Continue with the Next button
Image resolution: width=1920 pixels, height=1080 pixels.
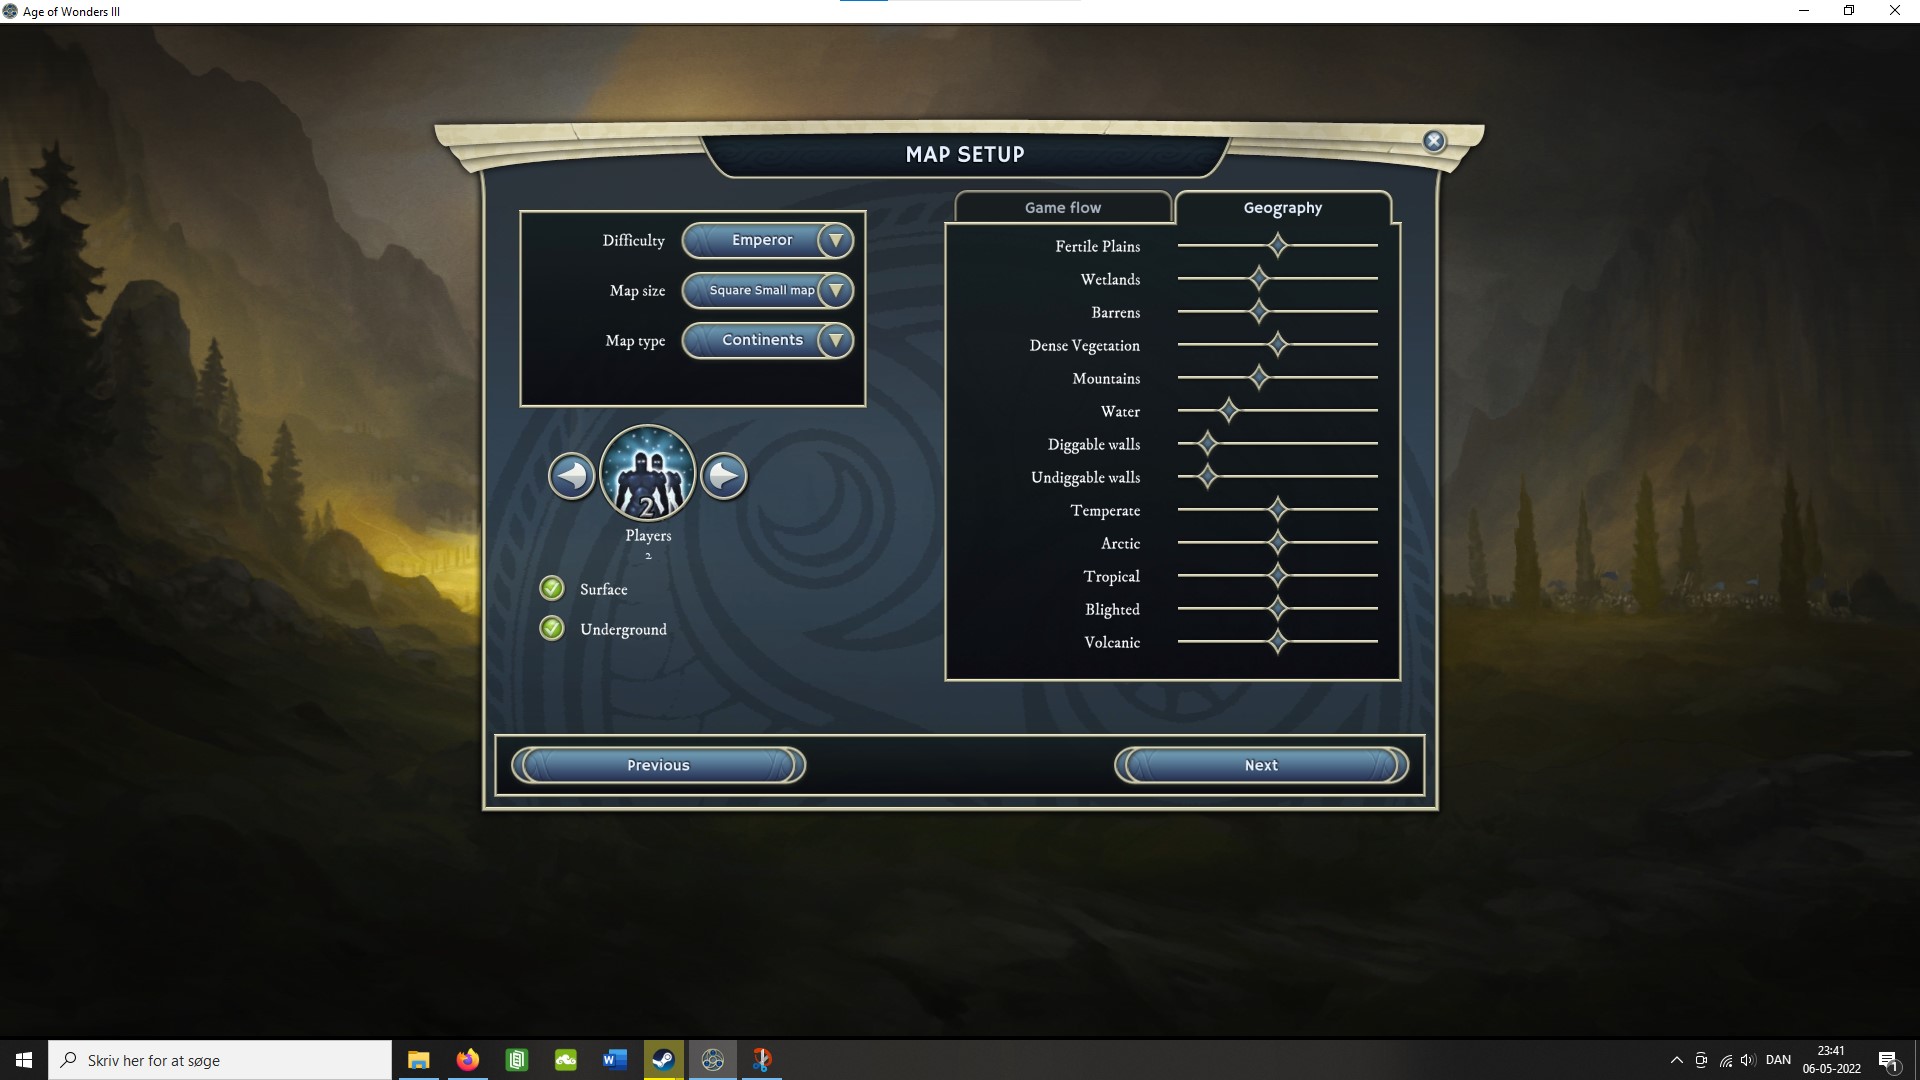pos(1261,765)
